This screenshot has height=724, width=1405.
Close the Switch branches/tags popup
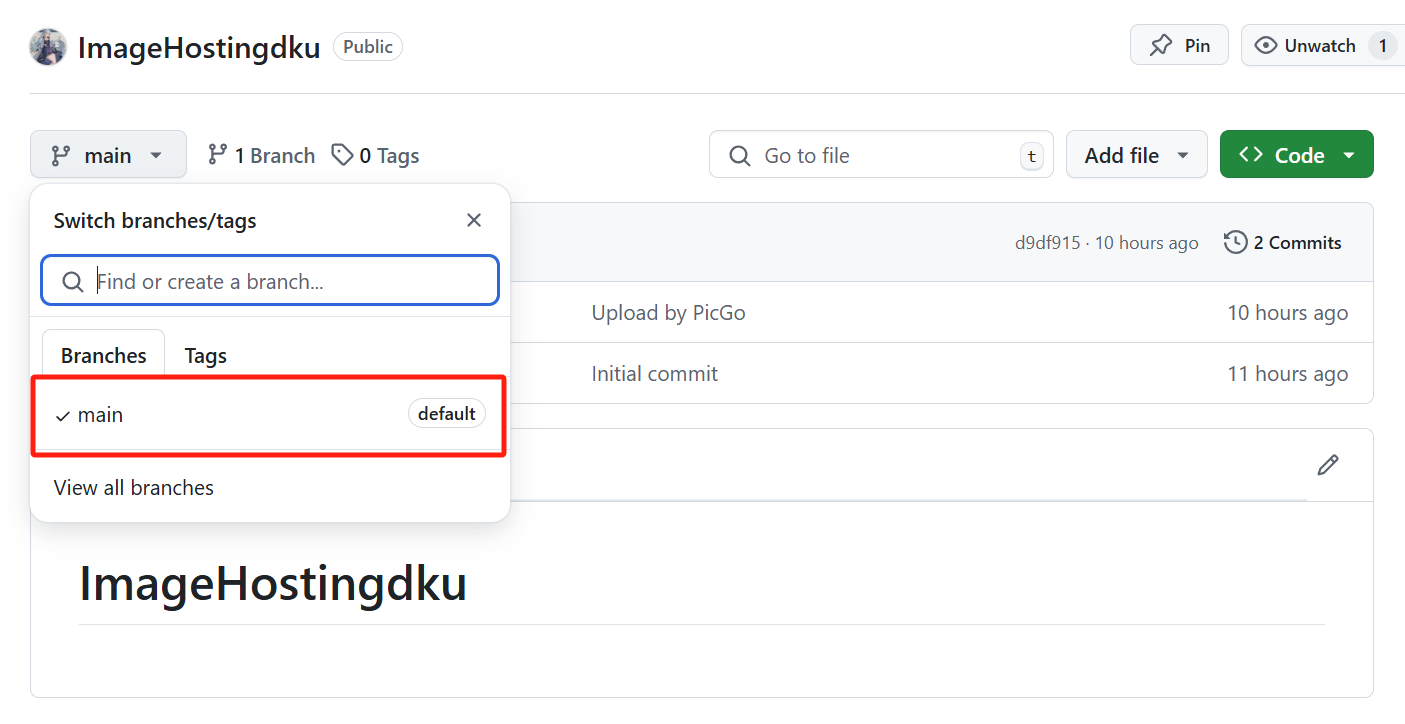[x=474, y=220]
